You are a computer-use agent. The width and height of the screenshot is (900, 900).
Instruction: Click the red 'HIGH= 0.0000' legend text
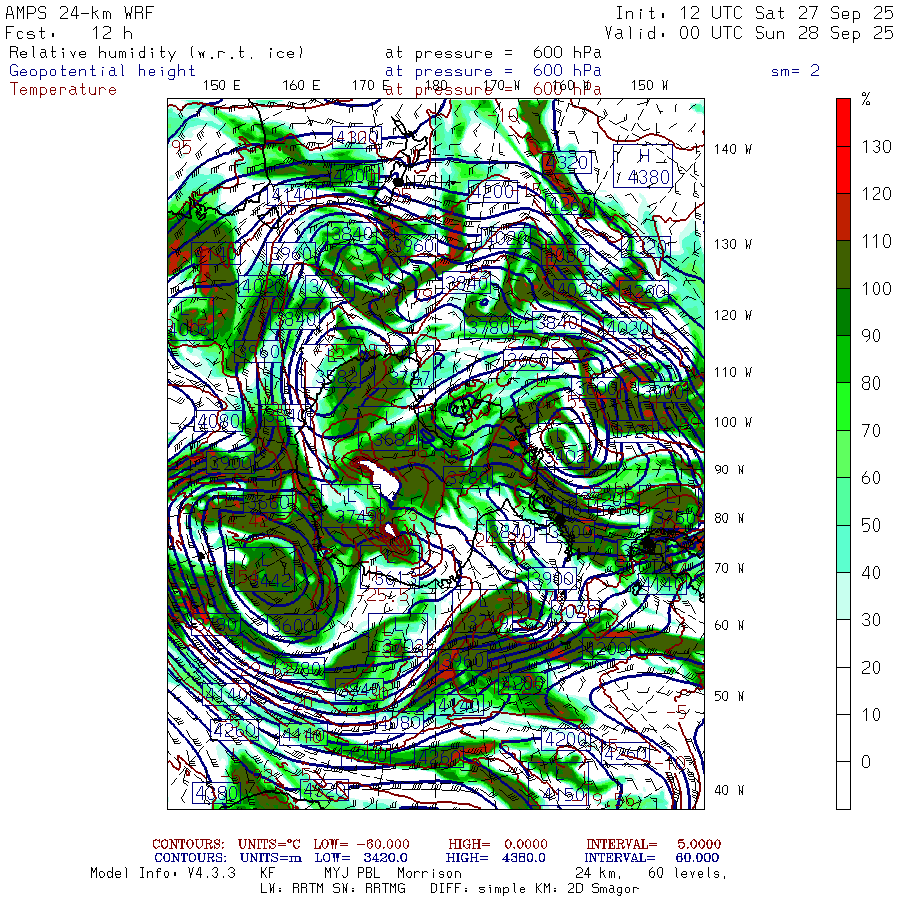498,844
